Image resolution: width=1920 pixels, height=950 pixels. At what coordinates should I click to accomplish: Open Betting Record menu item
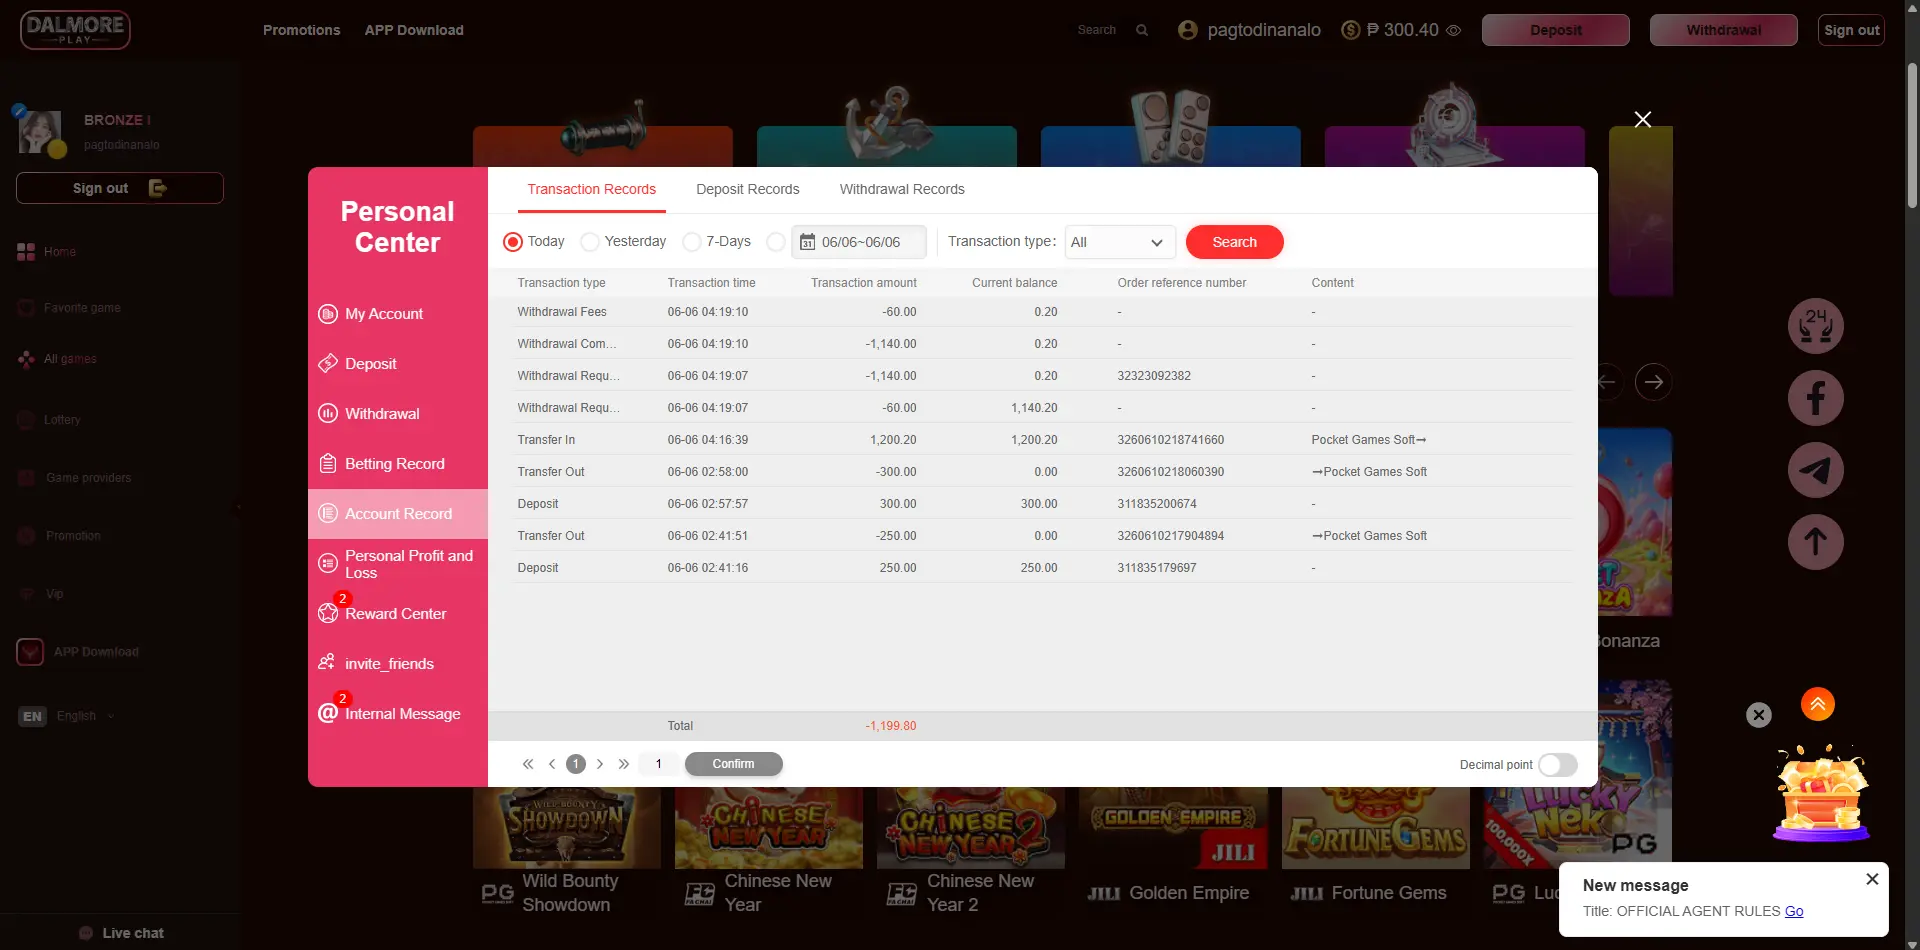(398, 464)
